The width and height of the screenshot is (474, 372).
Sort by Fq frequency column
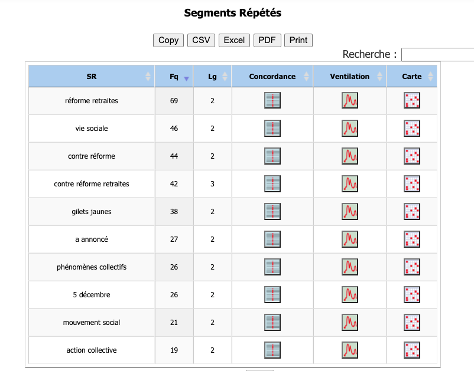174,76
